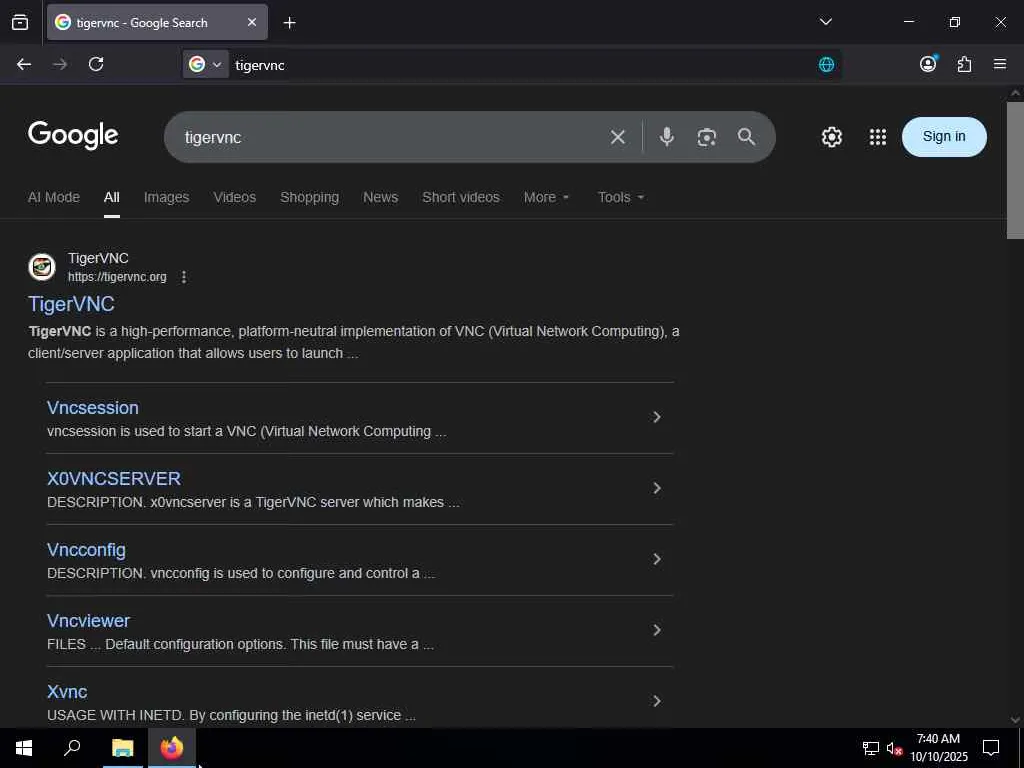Open Google quick settings gear
Screen dimensions: 1024x768
831,137
